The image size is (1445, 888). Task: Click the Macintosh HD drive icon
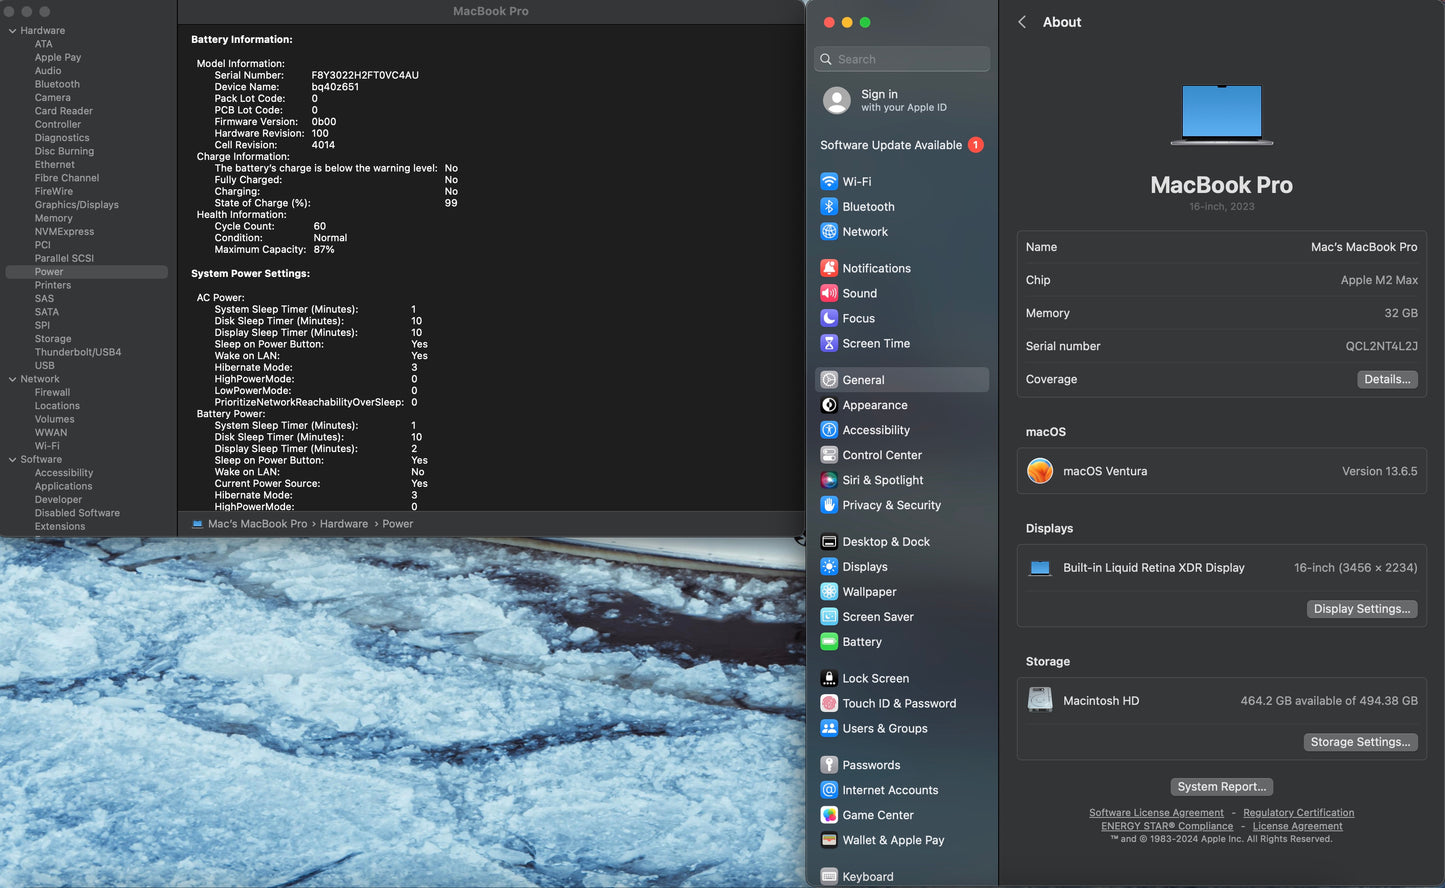[x=1040, y=700]
